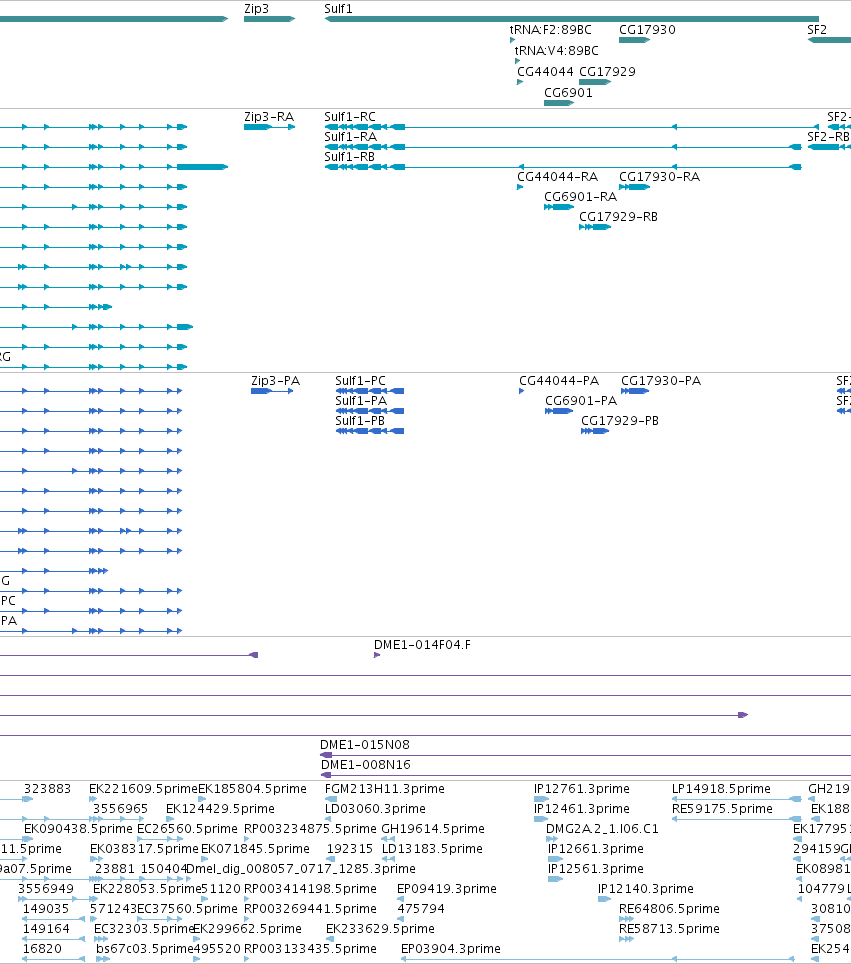The height and width of the screenshot is (964, 851).
Task: Click the FGM213H11.3prime EST label
Action: pyautogui.click(x=384, y=788)
